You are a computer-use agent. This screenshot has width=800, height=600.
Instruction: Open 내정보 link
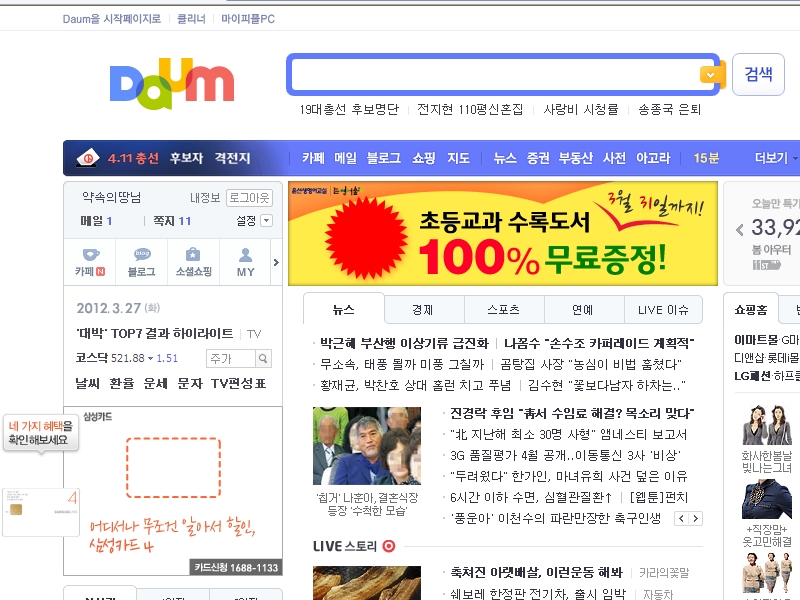pos(205,197)
